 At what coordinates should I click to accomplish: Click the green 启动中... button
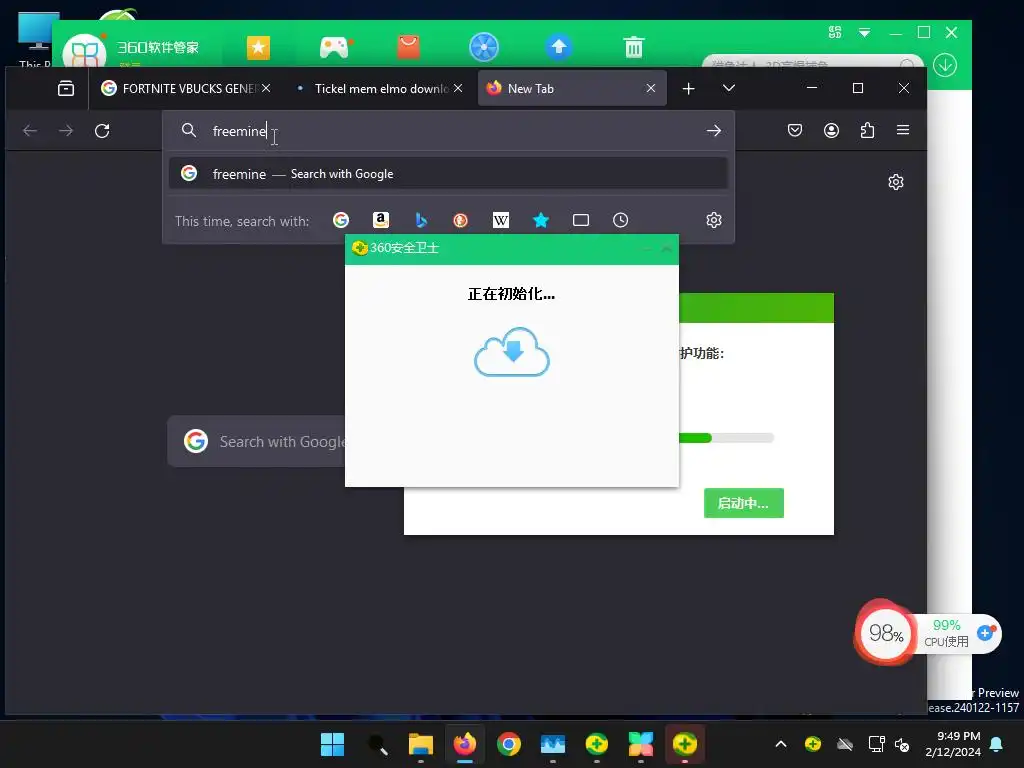[744, 503]
